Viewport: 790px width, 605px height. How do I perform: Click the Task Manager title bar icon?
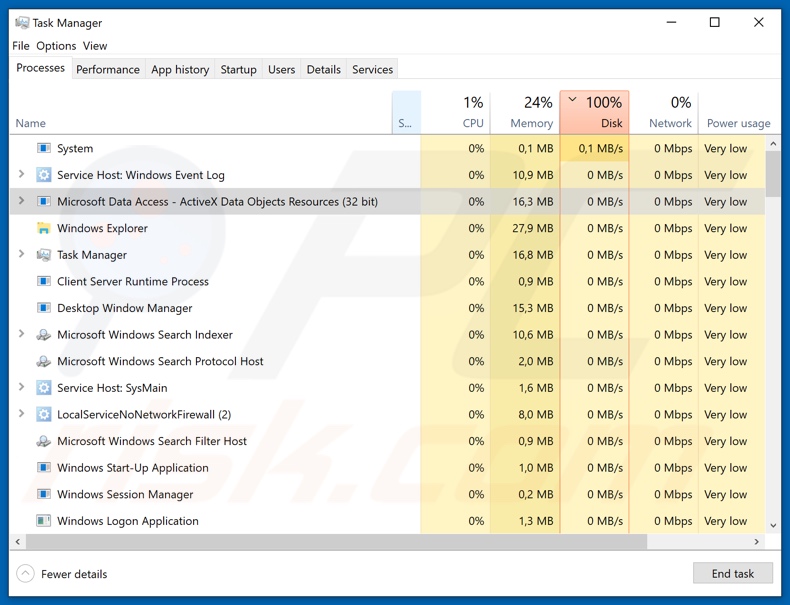click(22, 23)
